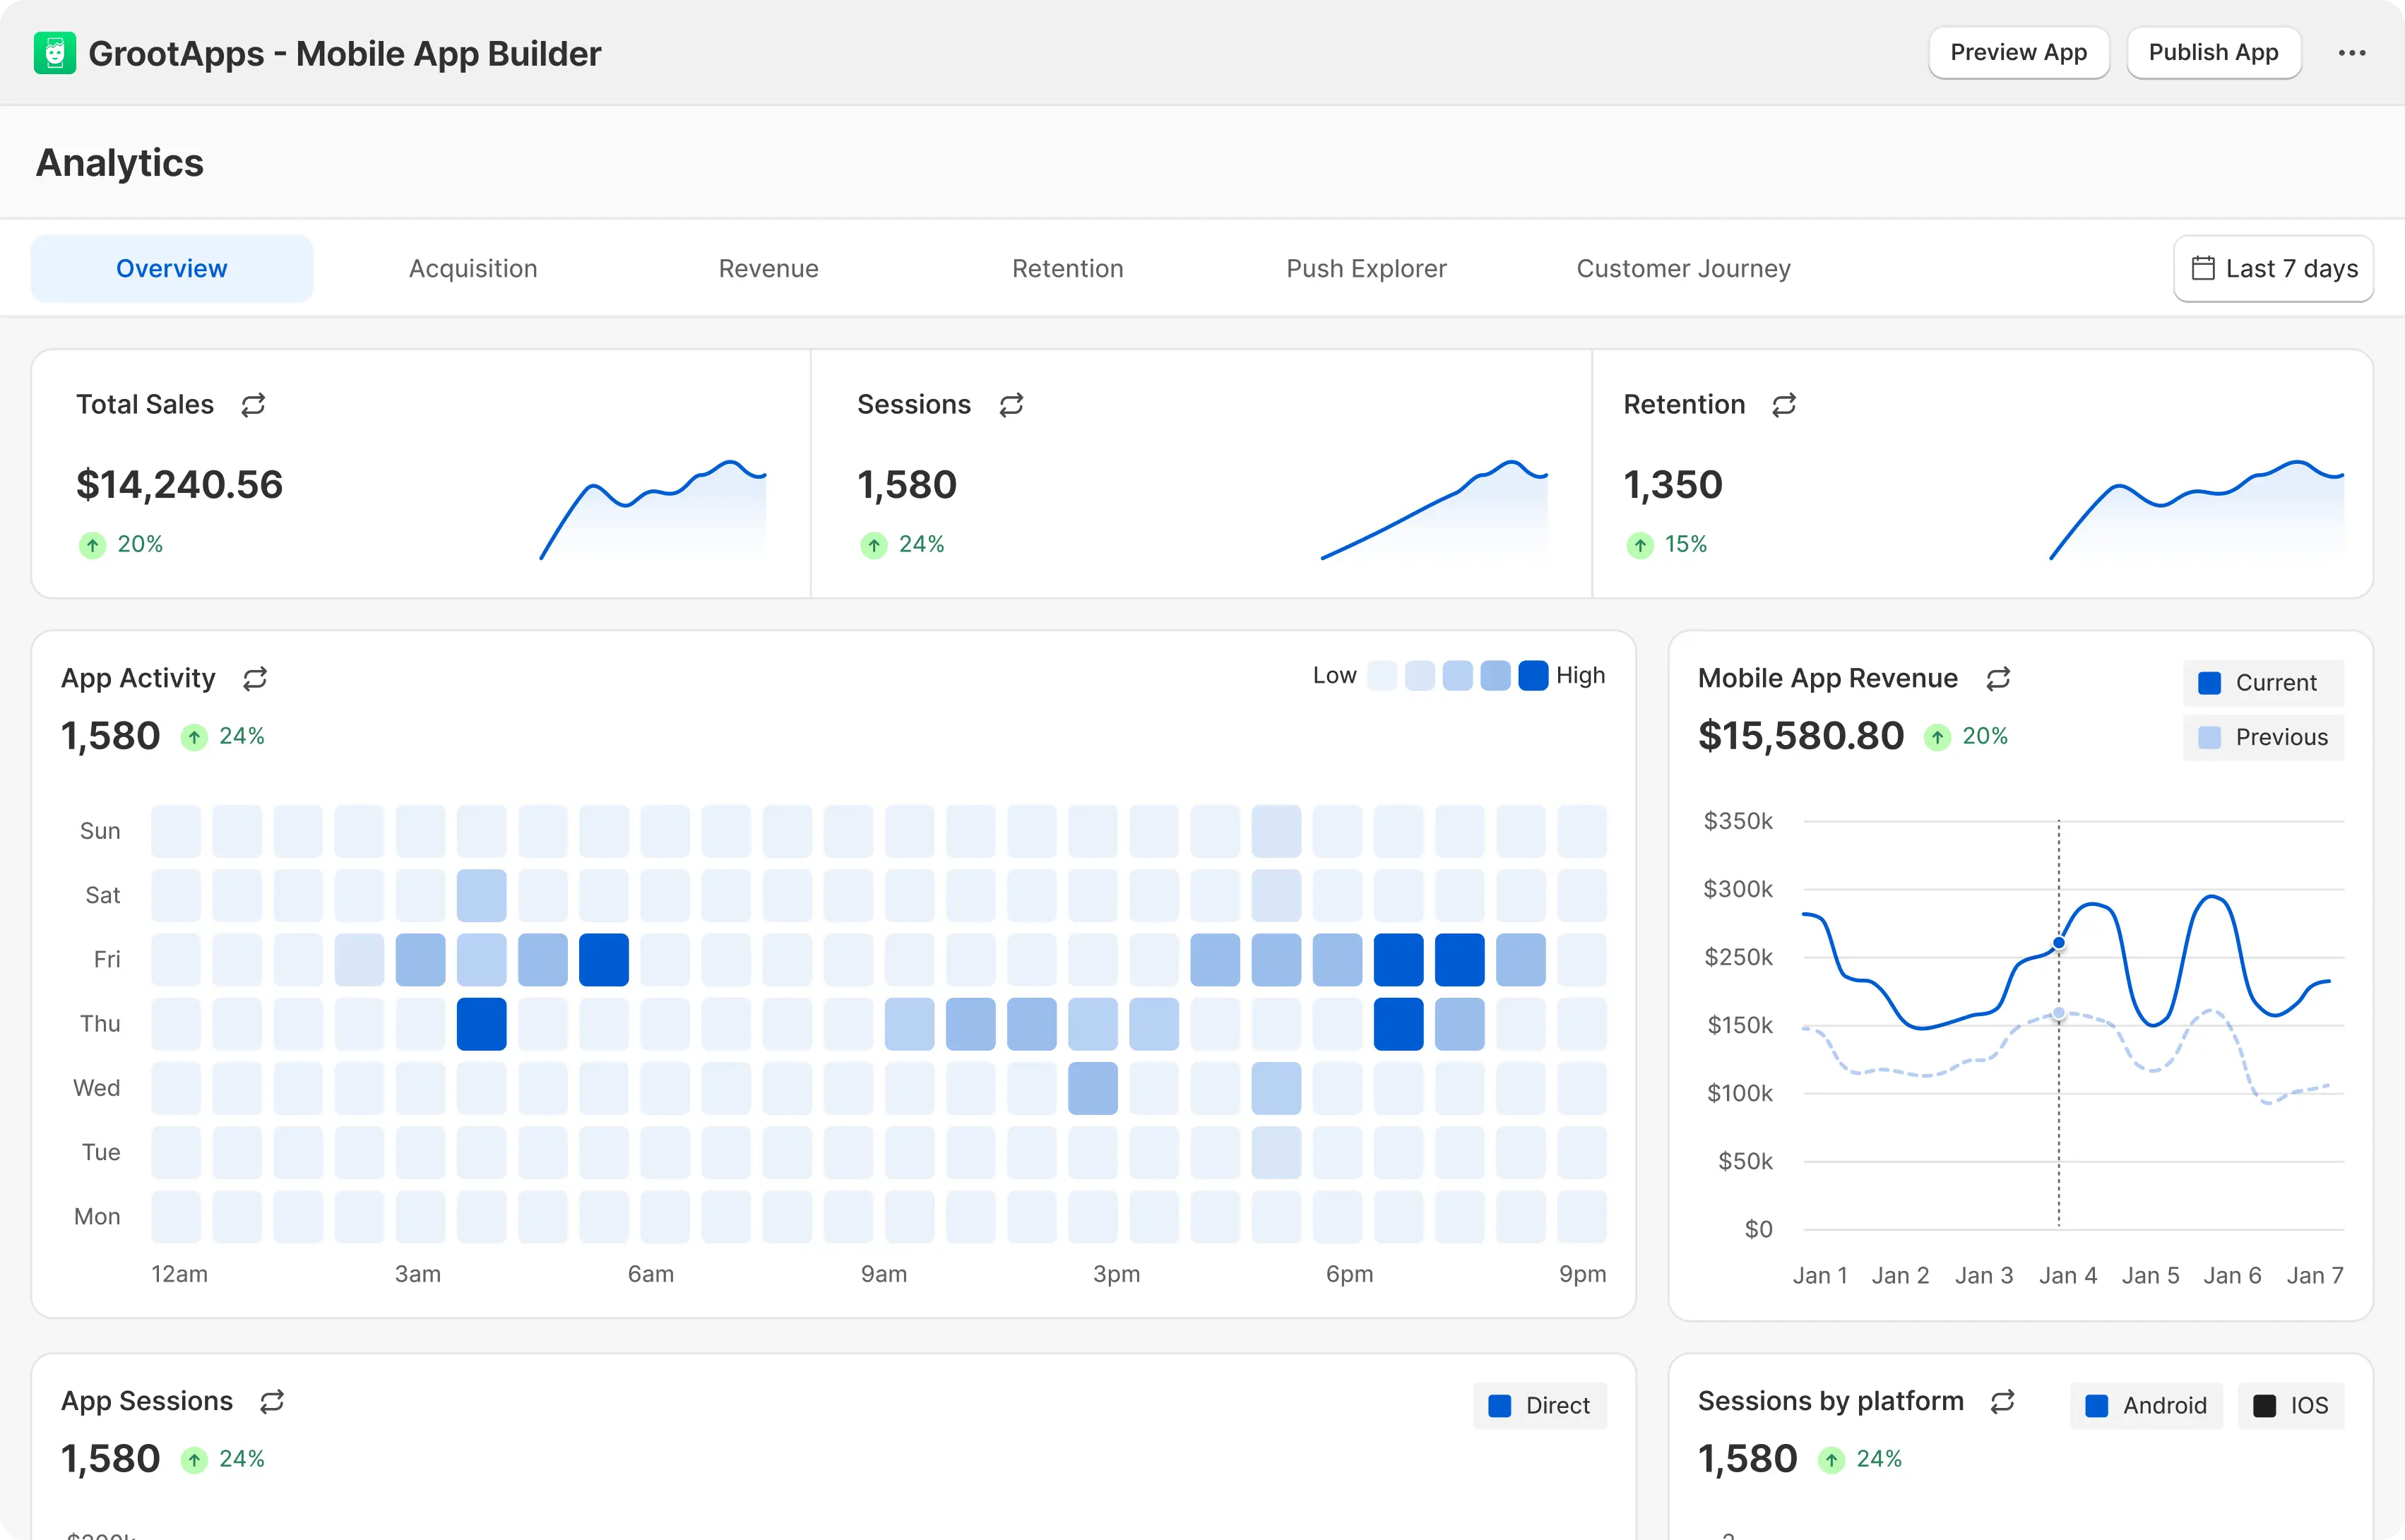Refresh the Sessions card
This screenshot has height=1540, width=2405.
(x=1011, y=405)
